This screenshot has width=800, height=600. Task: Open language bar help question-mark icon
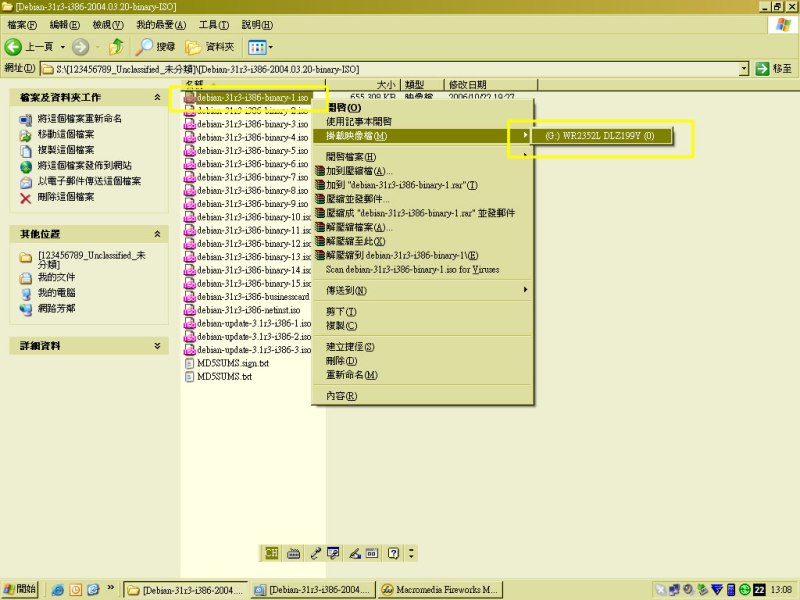(x=393, y=553)
